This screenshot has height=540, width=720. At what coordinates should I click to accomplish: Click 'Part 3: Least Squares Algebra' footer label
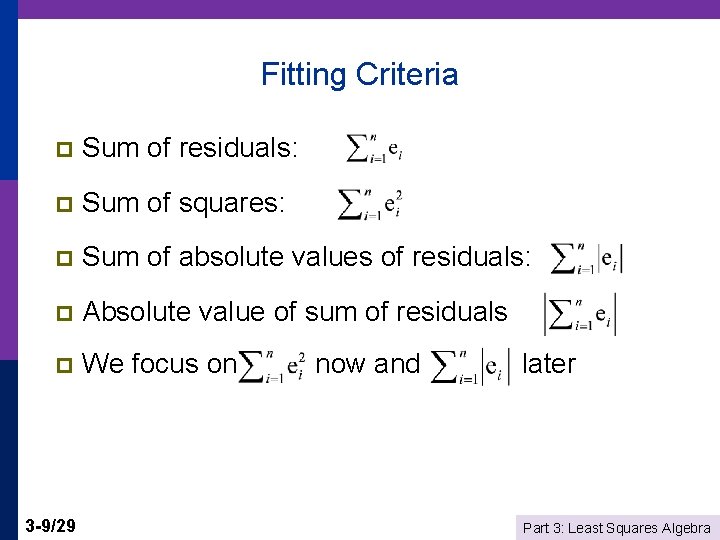[617, 528]
